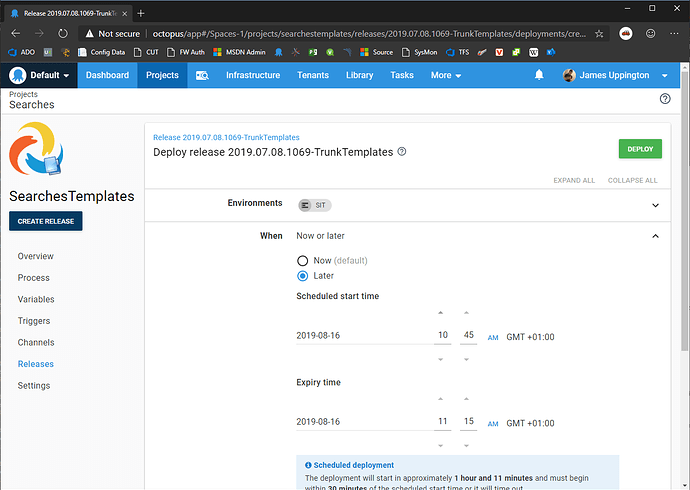
Task: Open the SysMon bookmark
Action: (x=420, y=52)
